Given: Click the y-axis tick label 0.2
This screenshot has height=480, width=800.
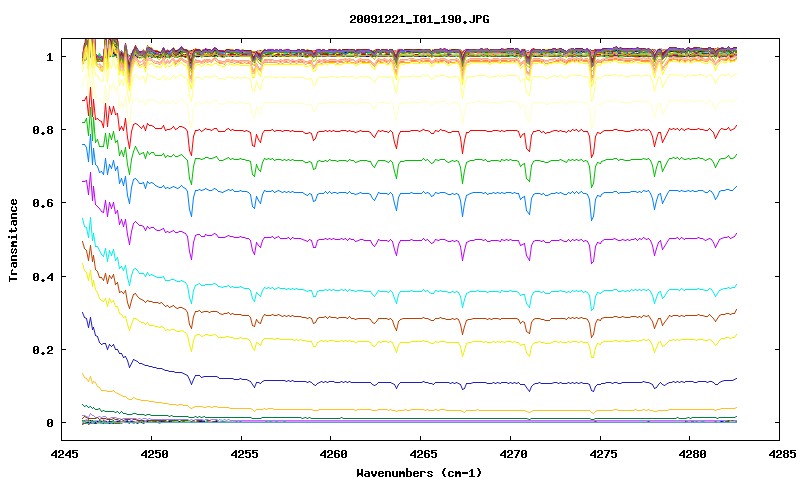Looking at the screenshot, I should (43, 350).
